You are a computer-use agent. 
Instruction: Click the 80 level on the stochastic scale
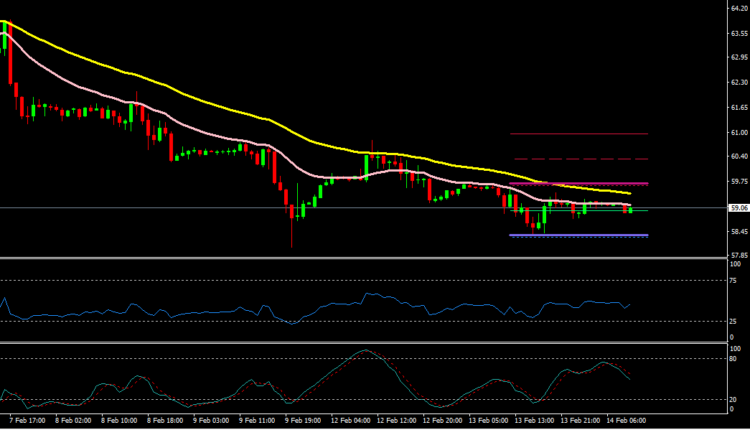click(733, 358)
